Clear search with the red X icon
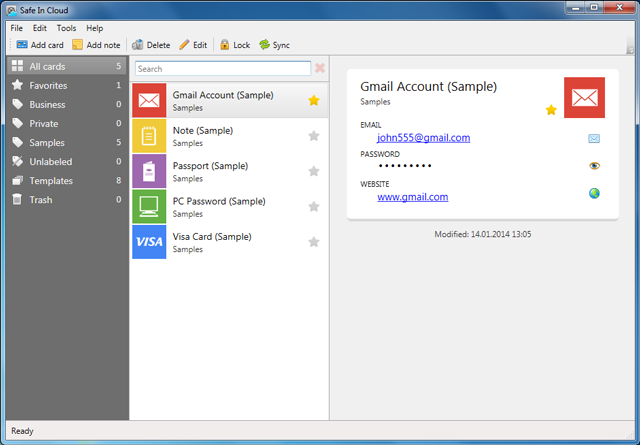The height and width of the screenshot is (445, 640). click(320, 68)
